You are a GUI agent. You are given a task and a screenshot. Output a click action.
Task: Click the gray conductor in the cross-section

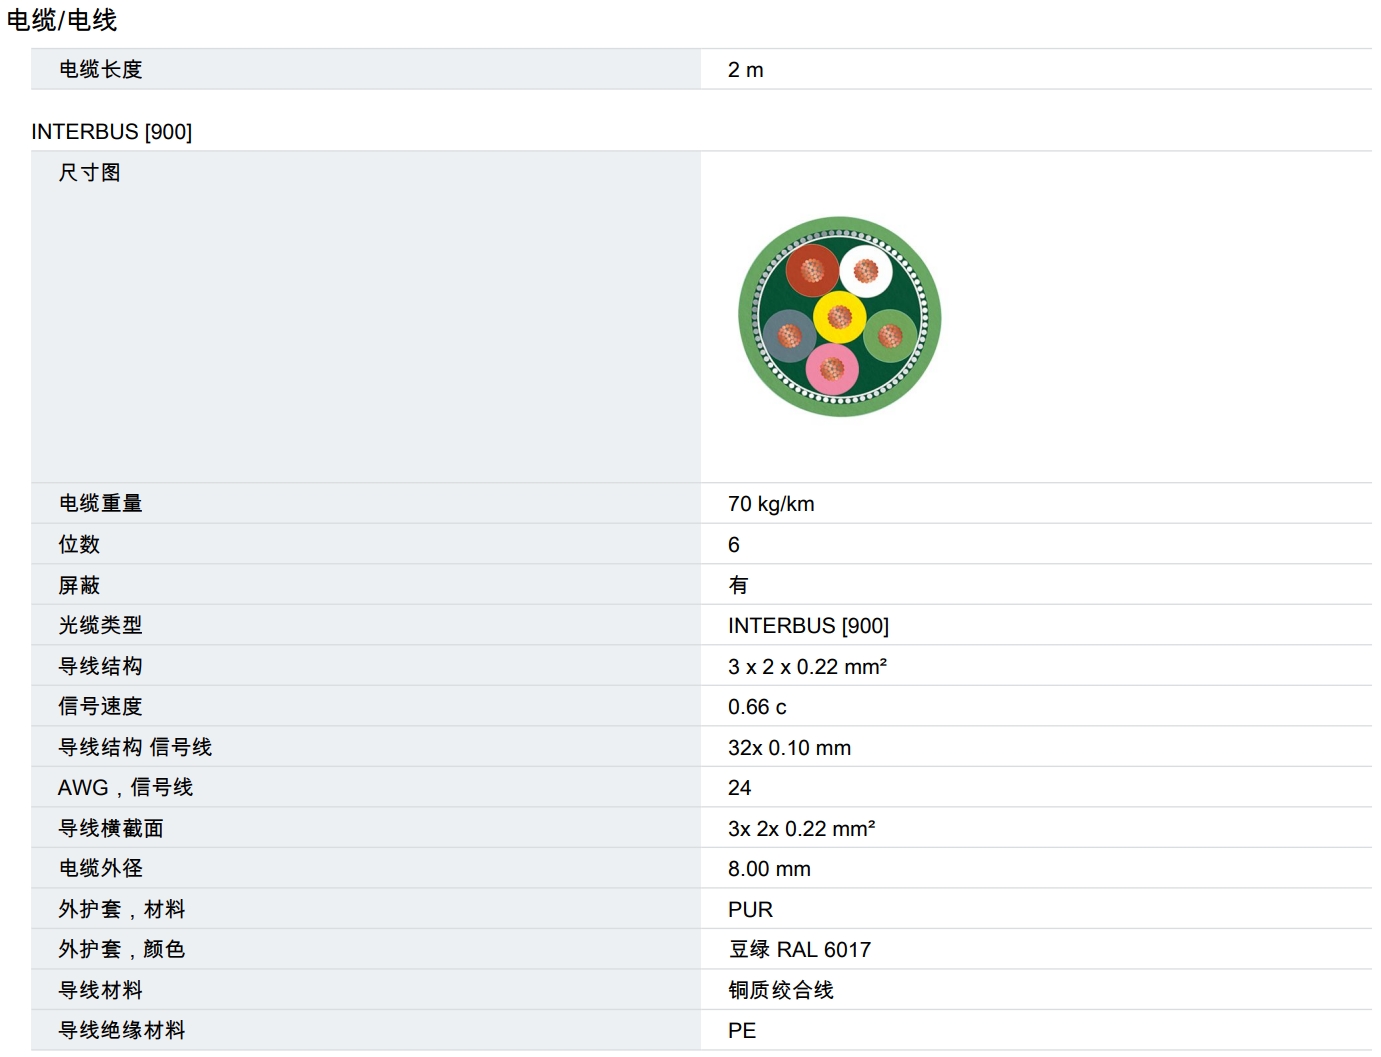point(789,334)
